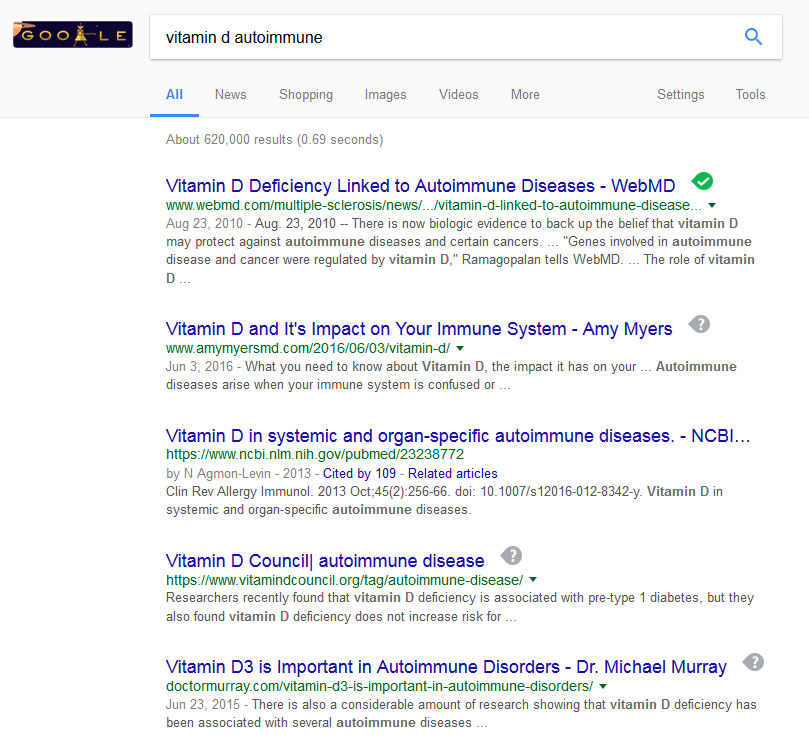
Task: Switch to the Videos tab
Action: (x=459, y=94)
